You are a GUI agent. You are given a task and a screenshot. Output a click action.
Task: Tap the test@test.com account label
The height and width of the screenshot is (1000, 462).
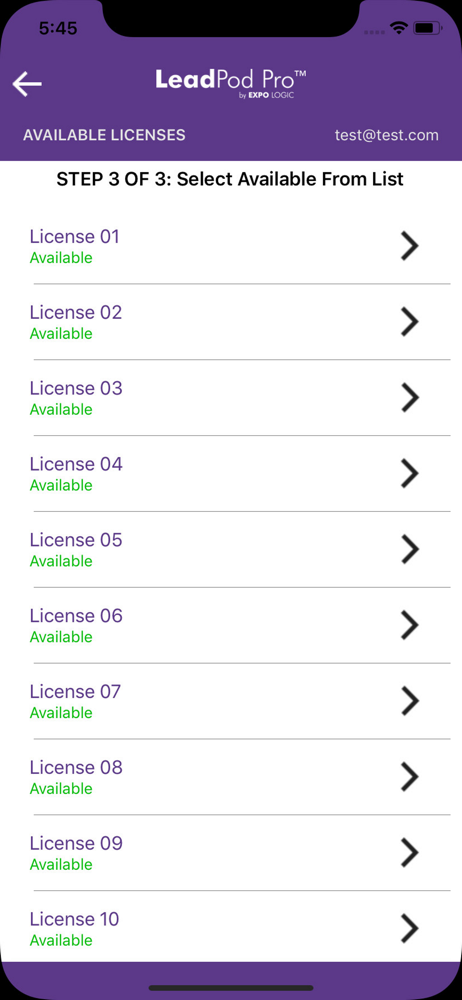point(387,135)
